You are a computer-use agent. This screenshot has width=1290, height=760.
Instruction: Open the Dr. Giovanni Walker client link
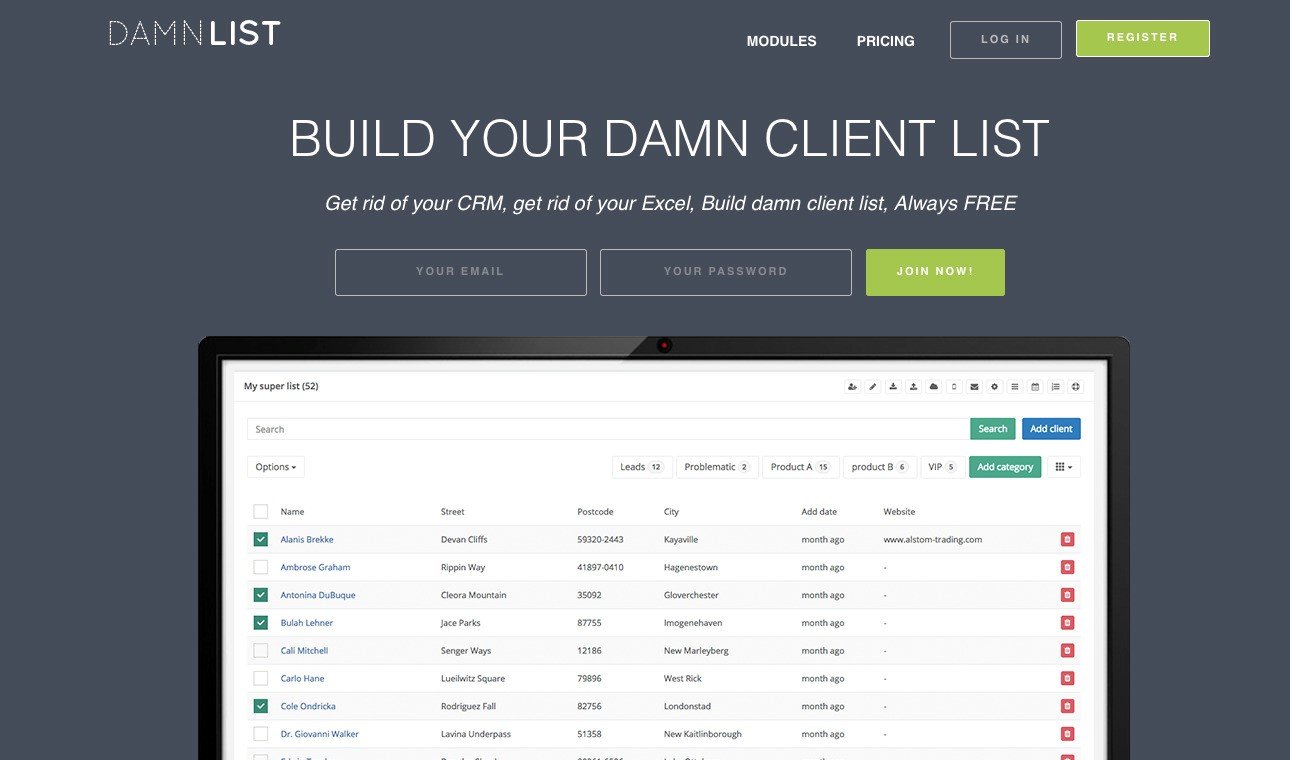point(319,734)
